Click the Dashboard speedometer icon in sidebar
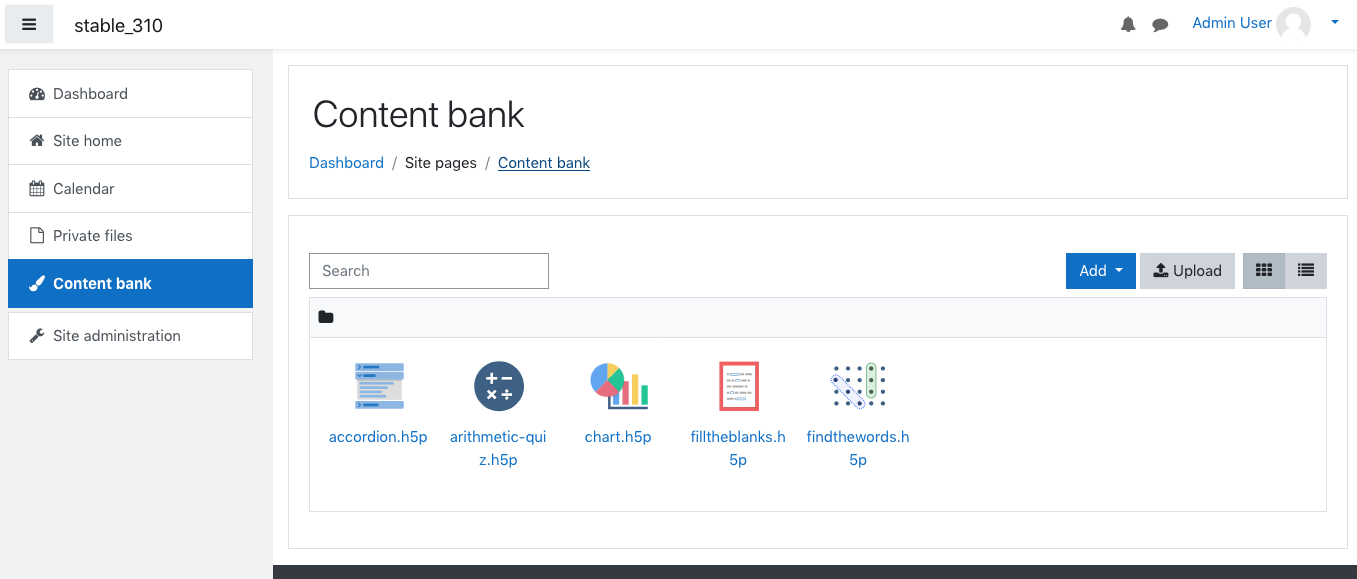Viewport: 1357px width, 579px height. coord(37,94)
